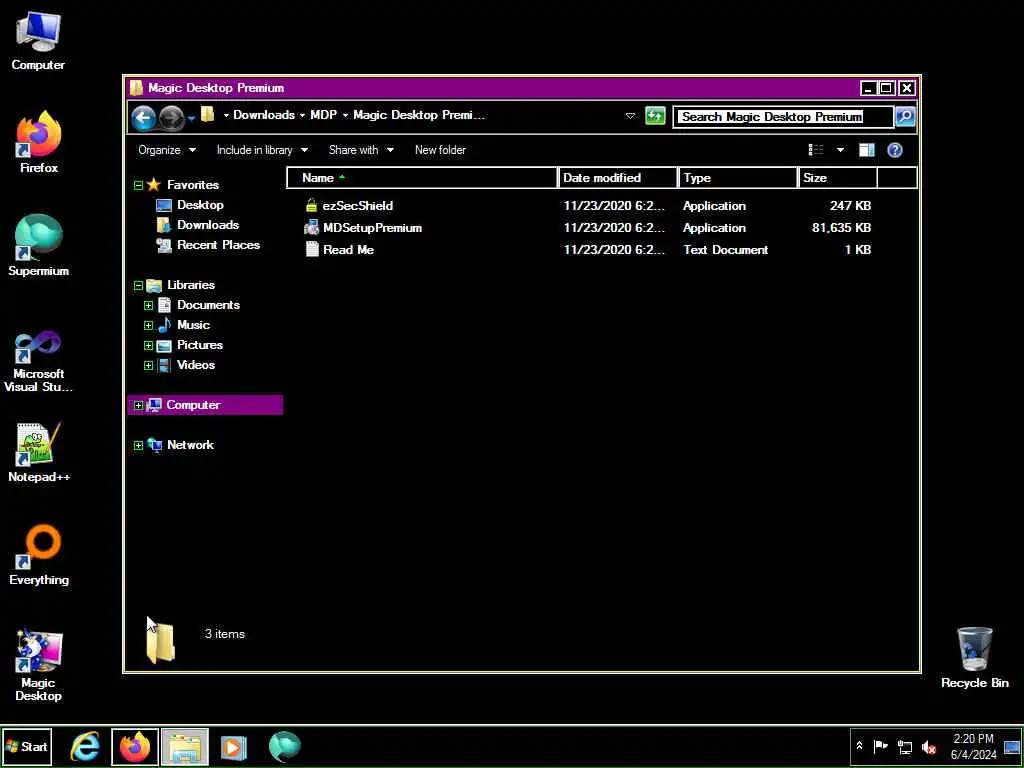Open the Share with menu
1024x768 pixels.
click(x=361, y=150)
